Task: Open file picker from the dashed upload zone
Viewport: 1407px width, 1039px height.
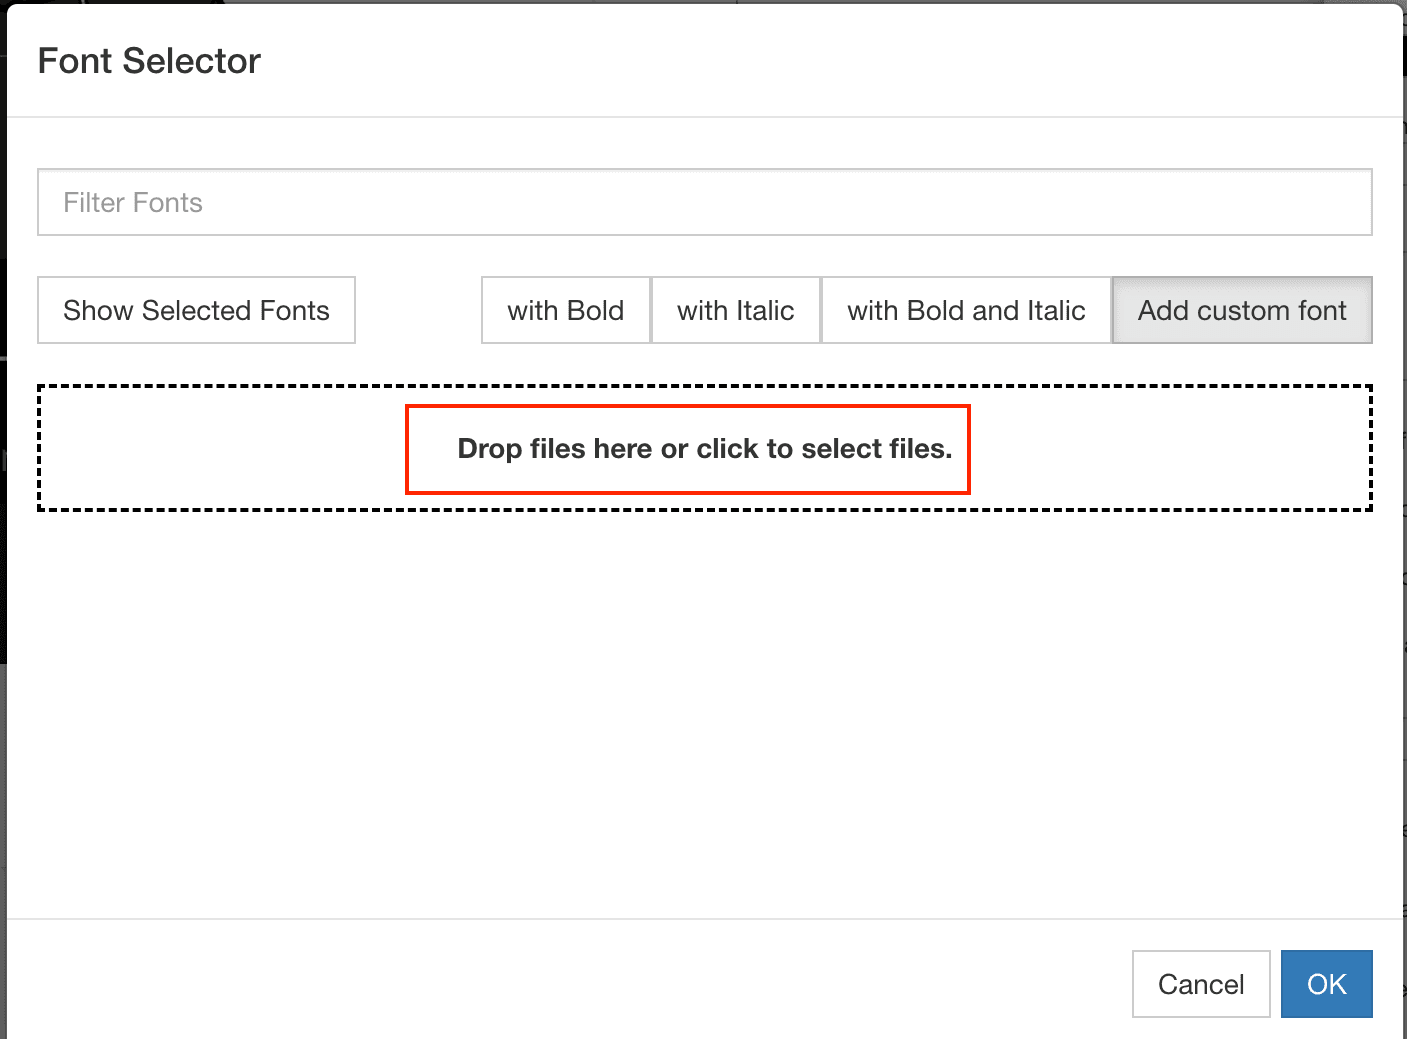Action: pyautogui.click(x=704, y=448)
